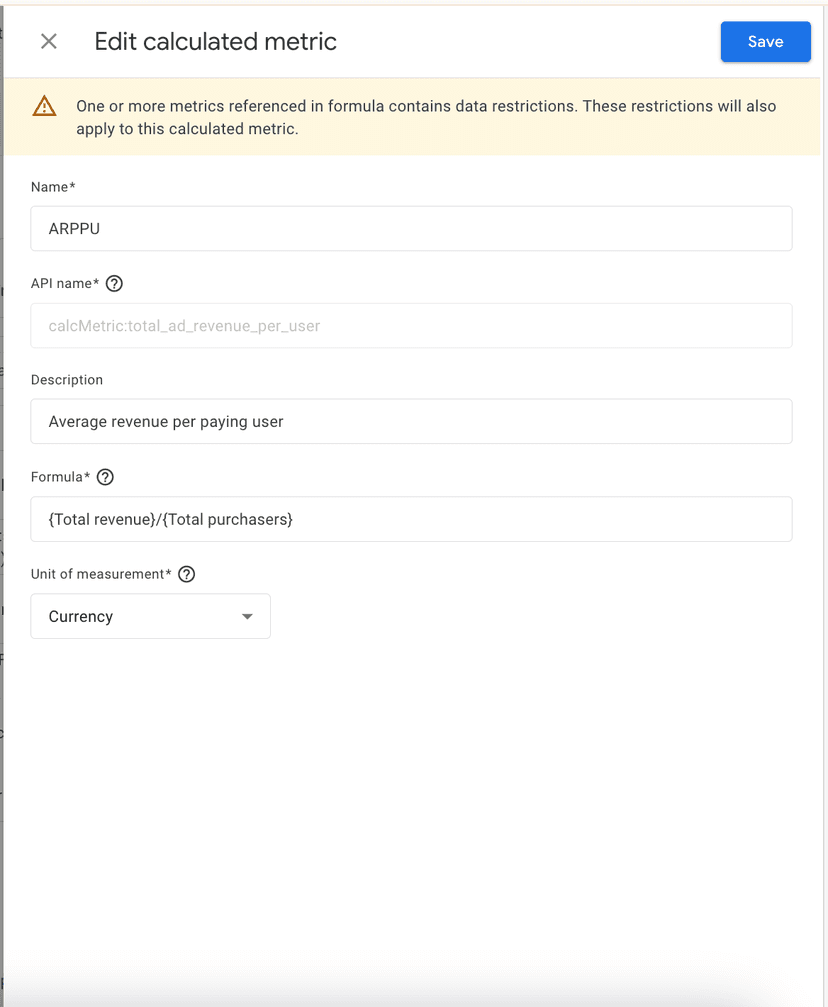Screen dimensions: 828x1007
Task: Select Currency in the measurement combo box
Action: click(150, 616)
